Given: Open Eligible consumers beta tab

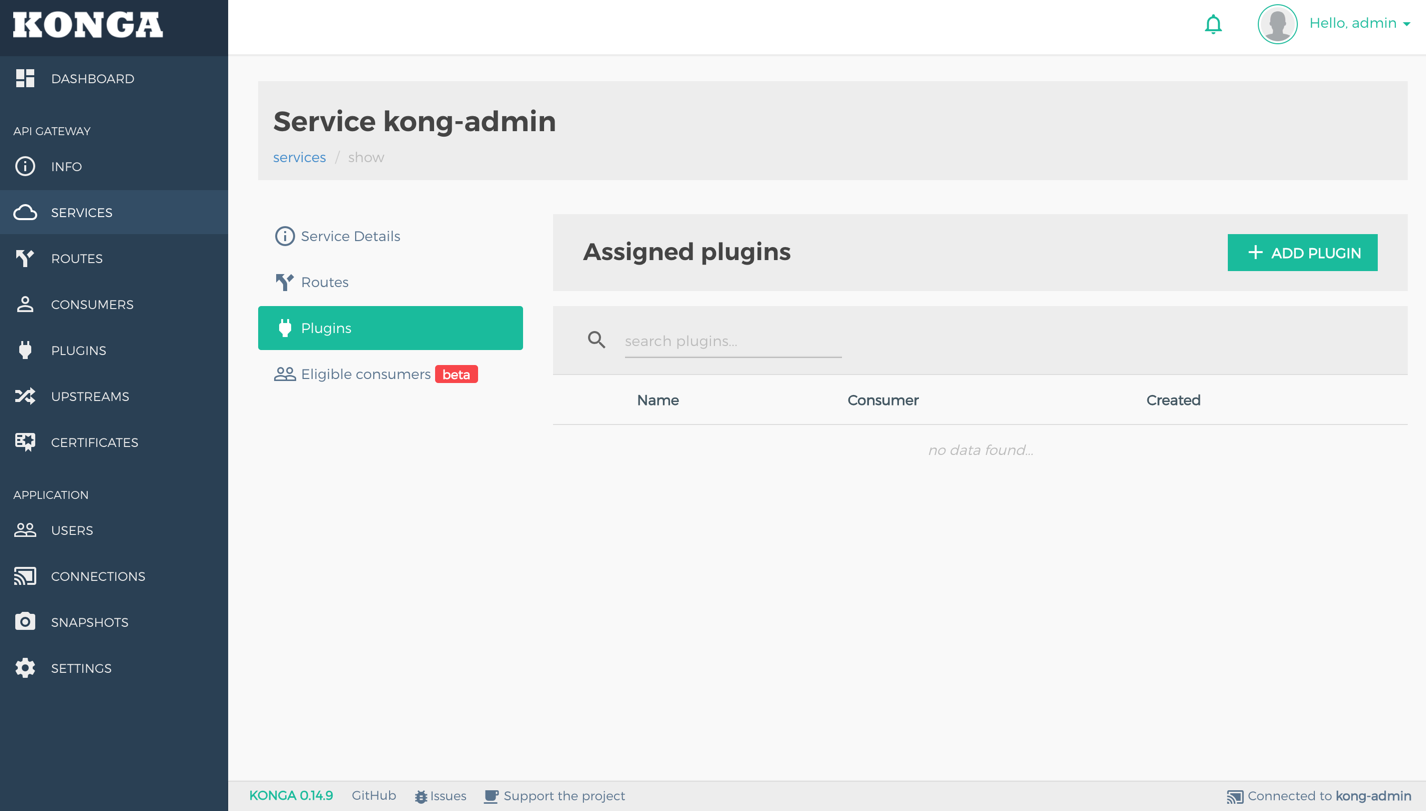Looking at the screenshot, I should (x=390, y=374).
